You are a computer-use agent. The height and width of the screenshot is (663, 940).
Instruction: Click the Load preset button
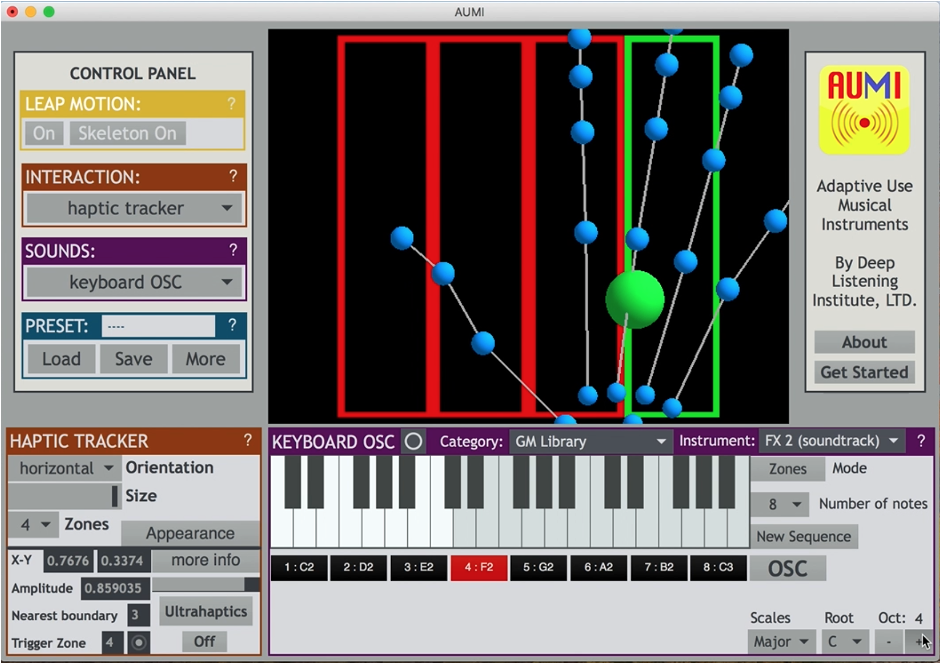61,359
